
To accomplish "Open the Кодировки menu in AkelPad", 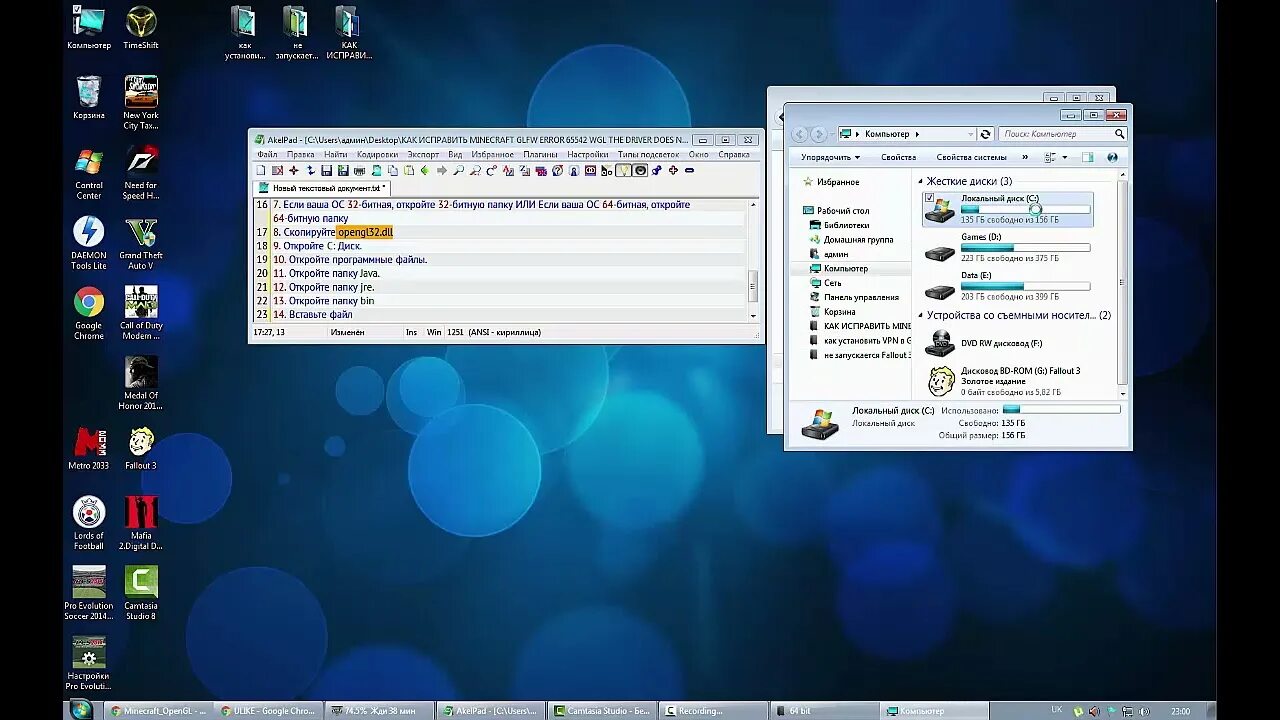I will click(377, 154).
